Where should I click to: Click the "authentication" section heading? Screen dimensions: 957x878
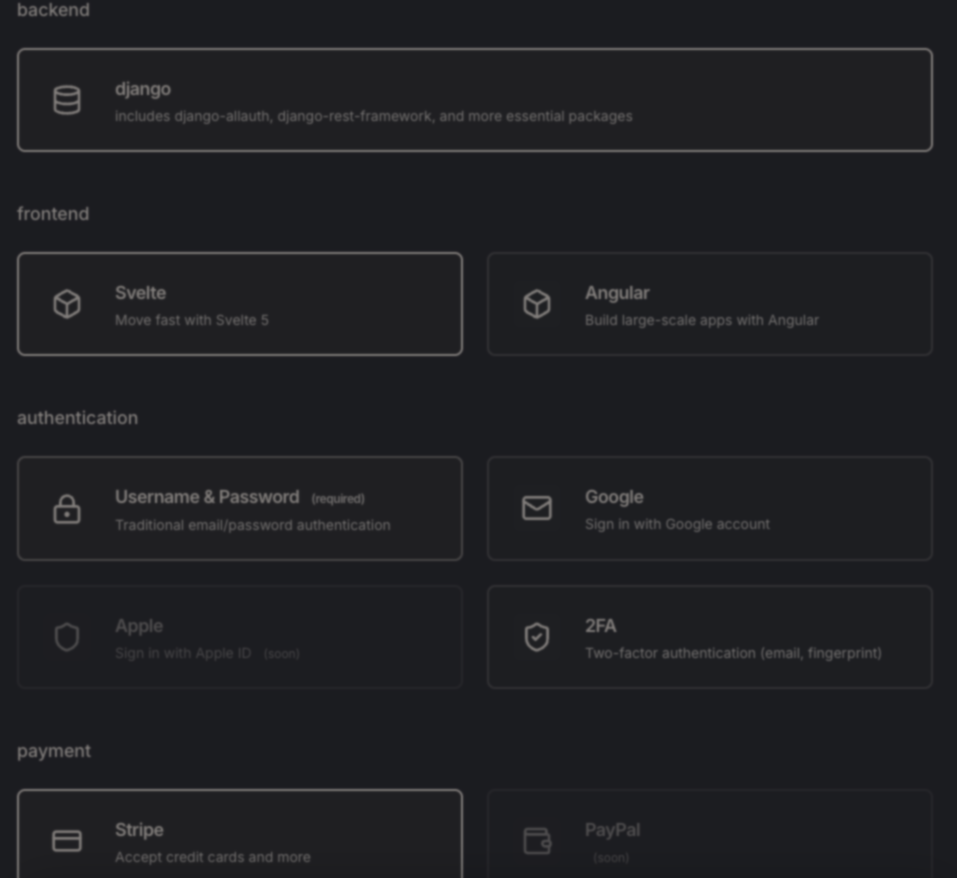(x=78, y=418)
